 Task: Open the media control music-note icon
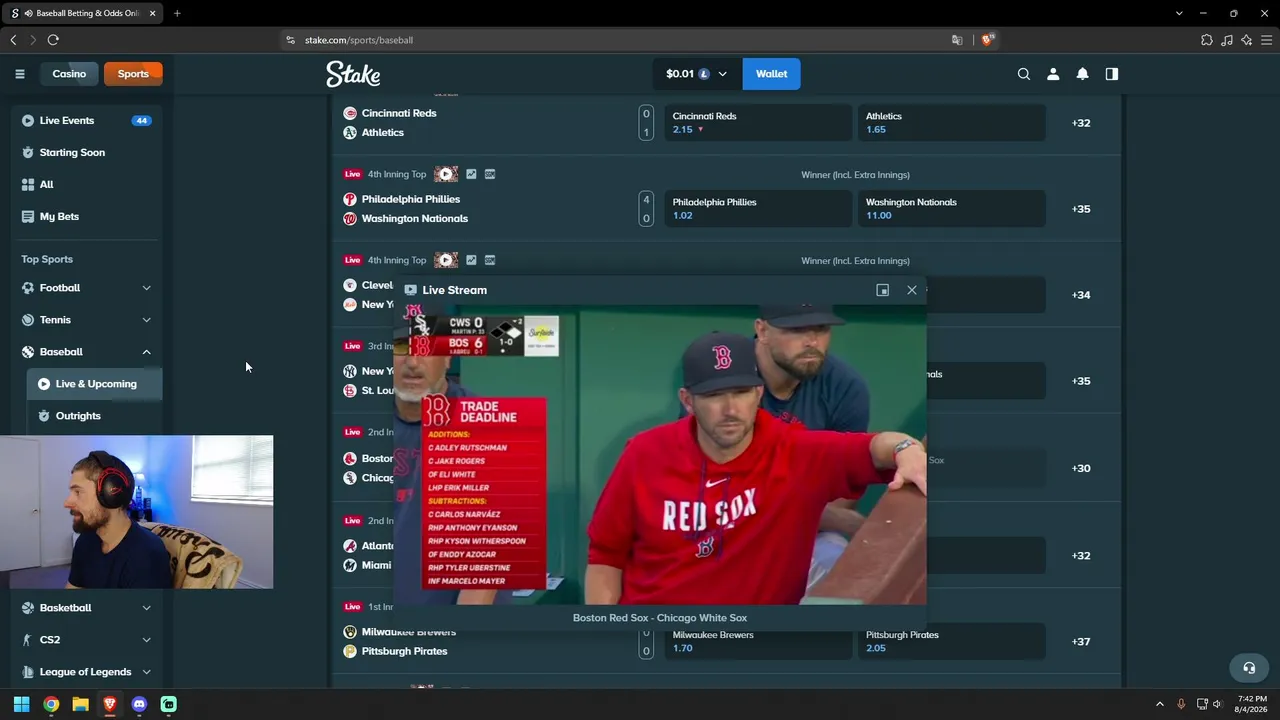click(1227, 40)
